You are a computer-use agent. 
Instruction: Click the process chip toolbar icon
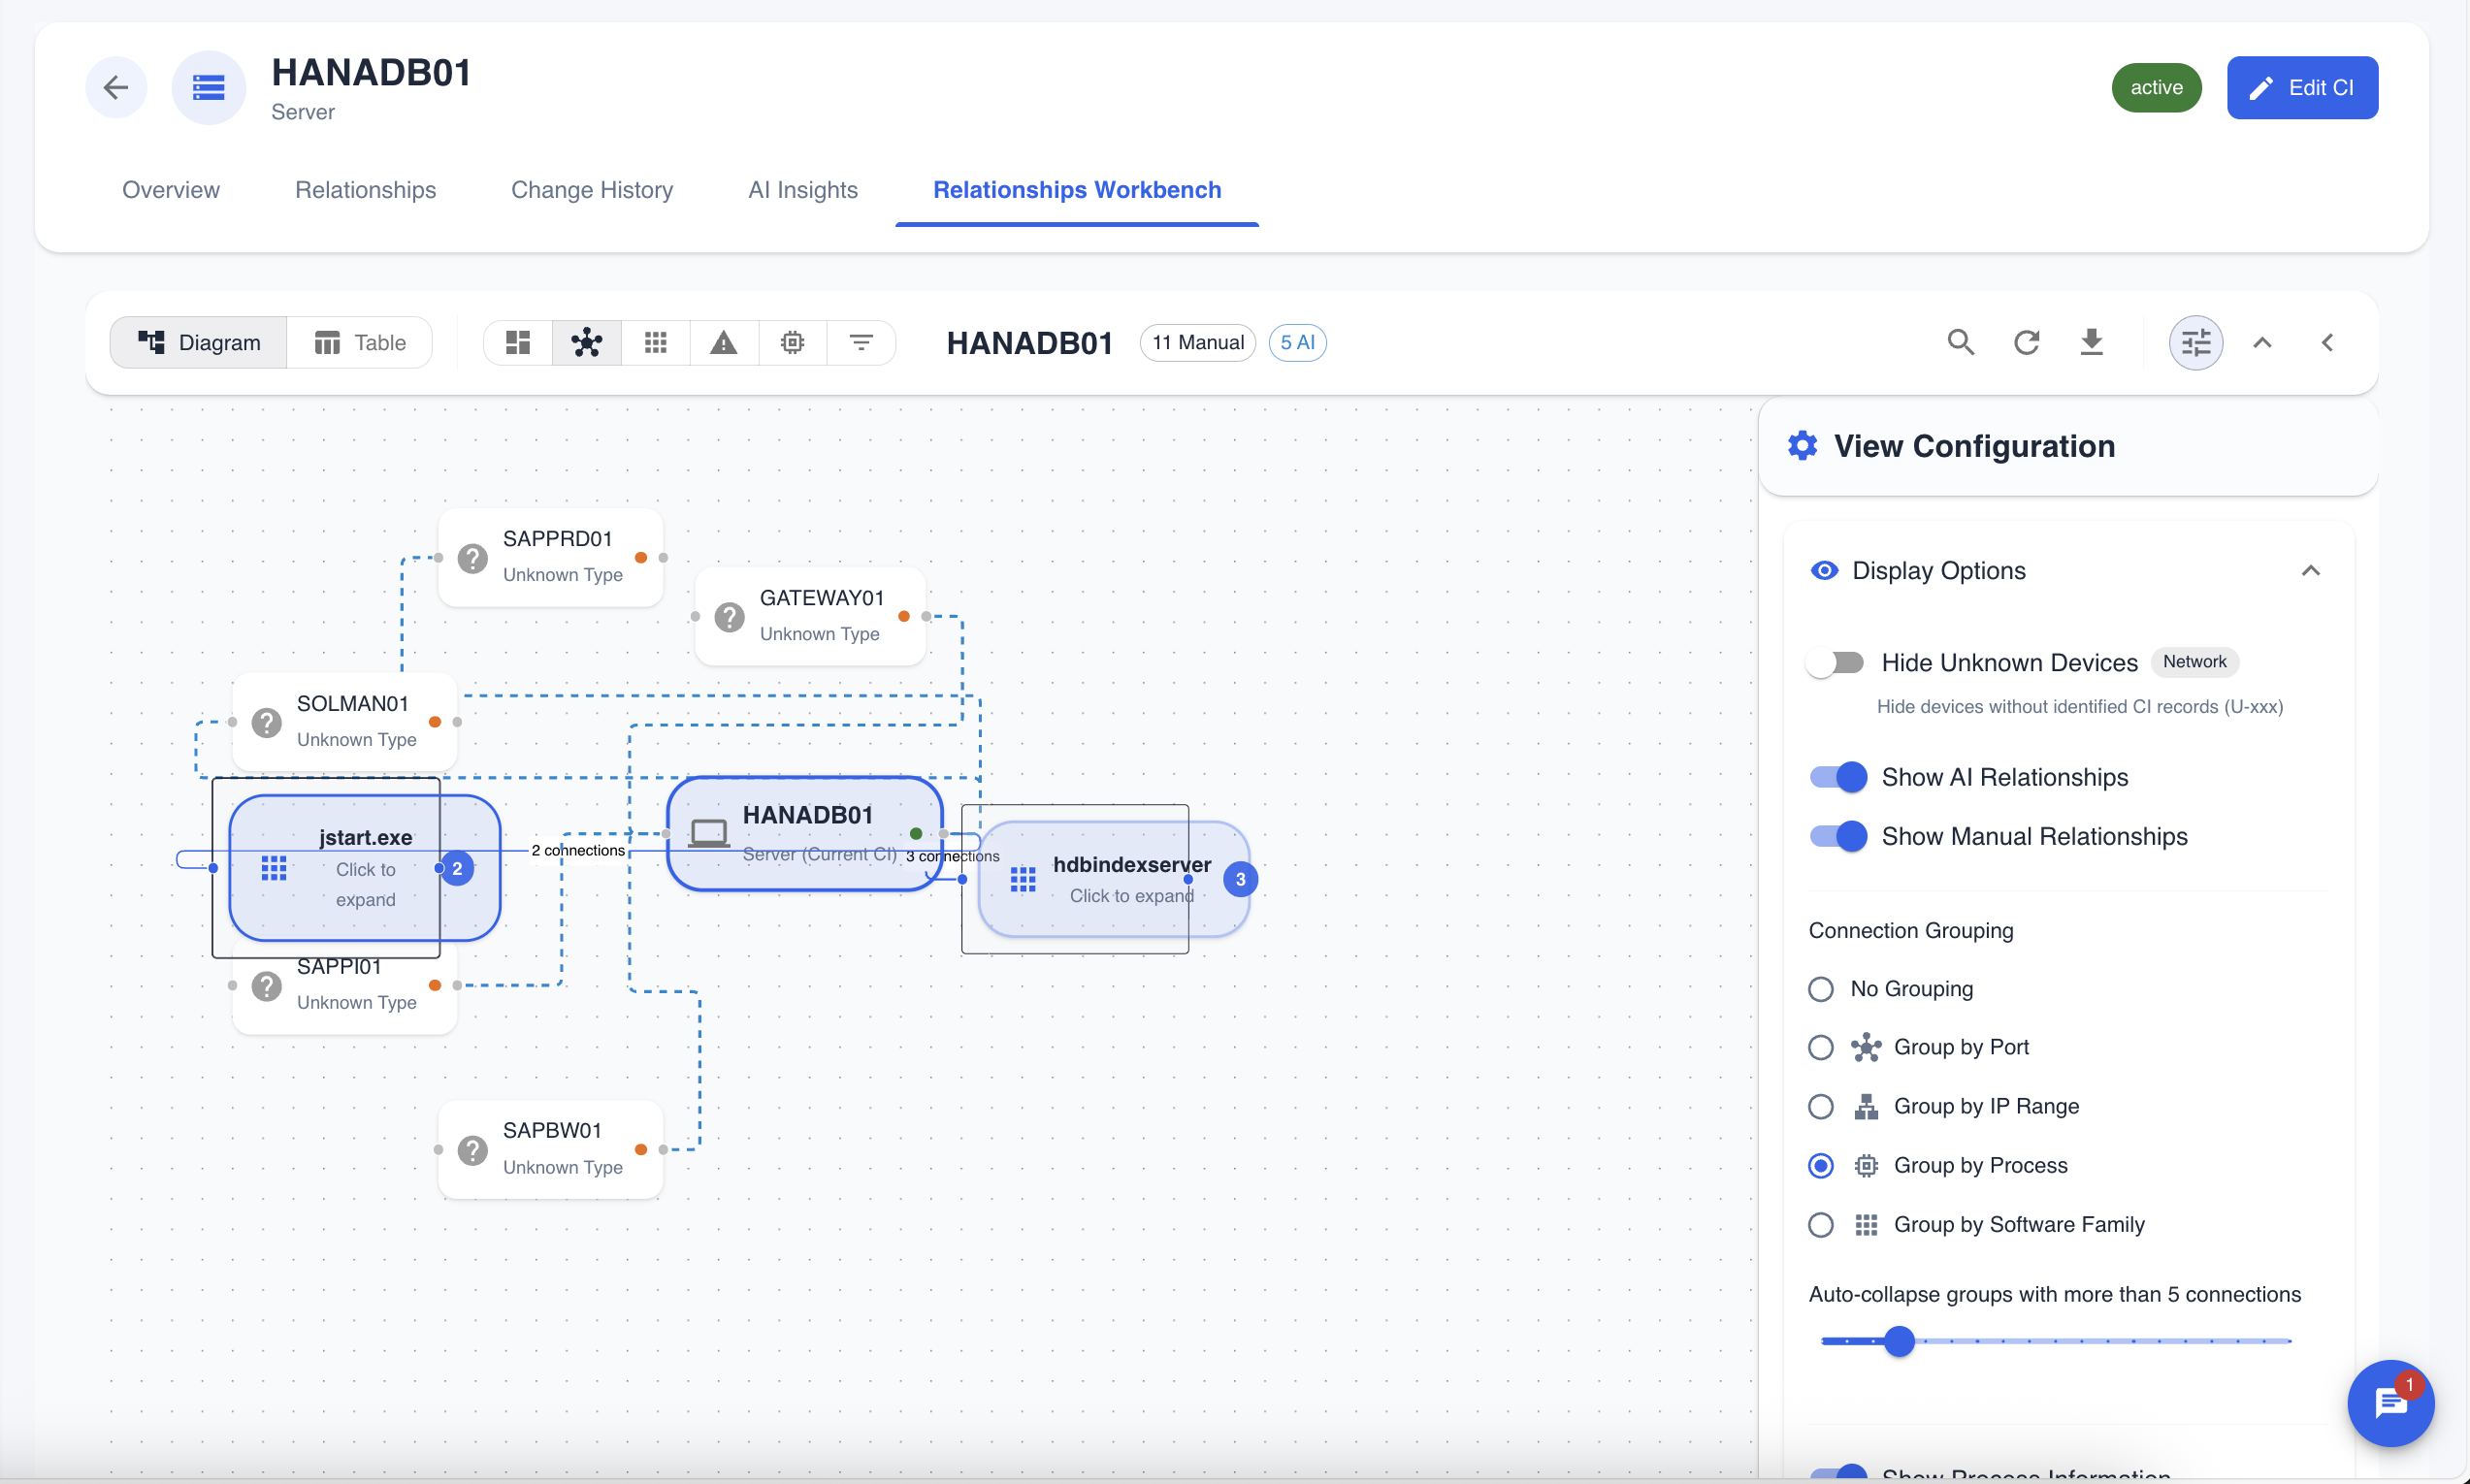(x=792, y=343)
